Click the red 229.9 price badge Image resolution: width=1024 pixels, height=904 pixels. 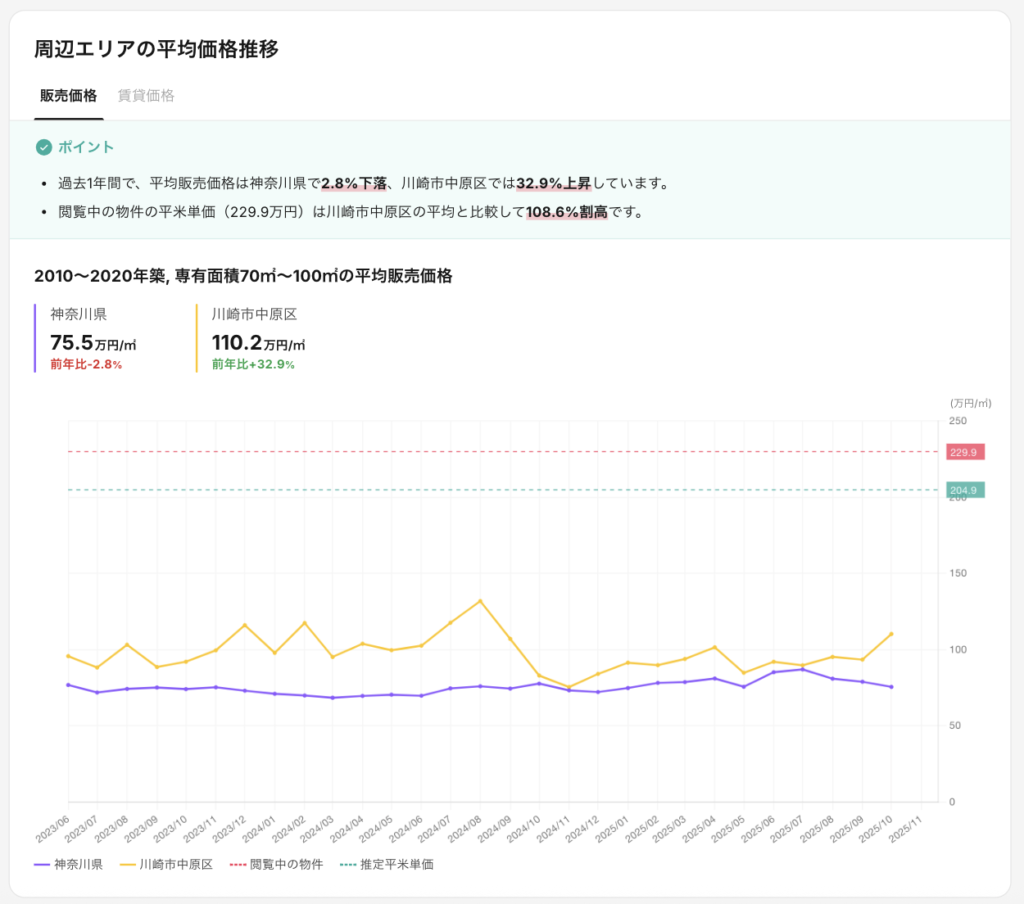(964, 452)
